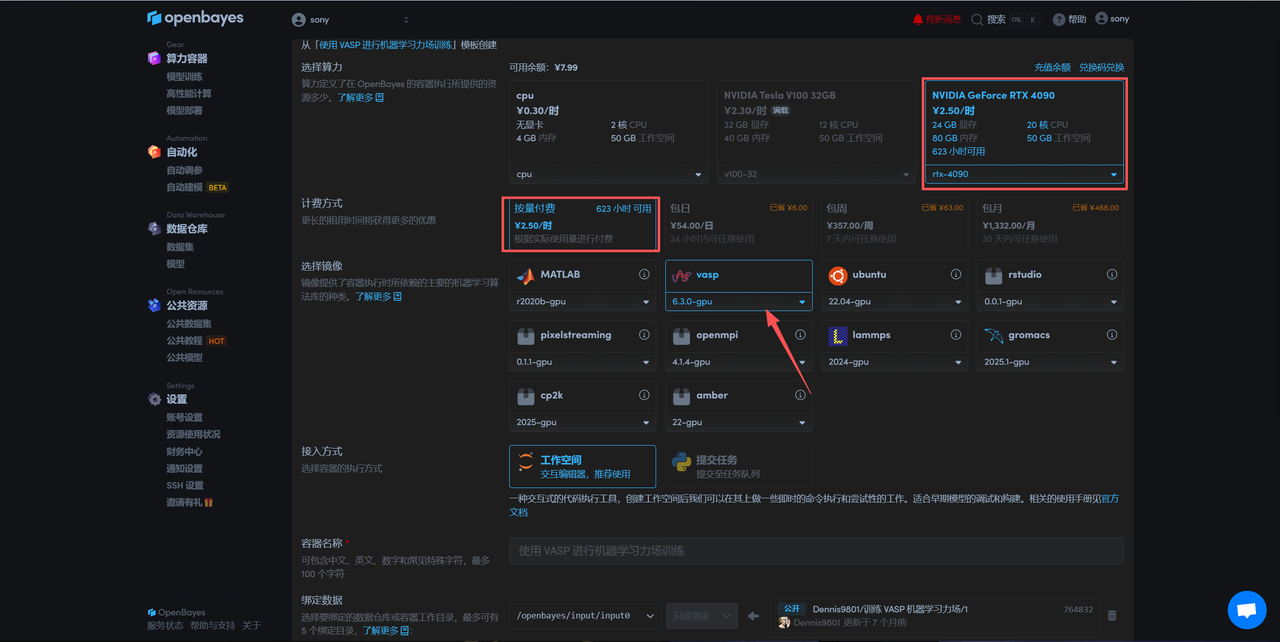Open the 服务状态 footer link

(x=164, y=626)
